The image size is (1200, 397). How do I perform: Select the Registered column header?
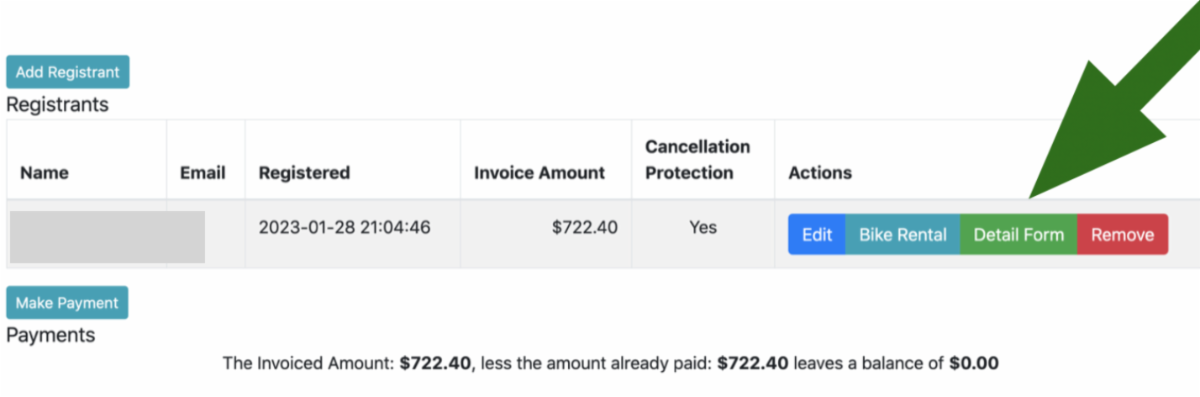pyautogui.click(x=304, y=172)
